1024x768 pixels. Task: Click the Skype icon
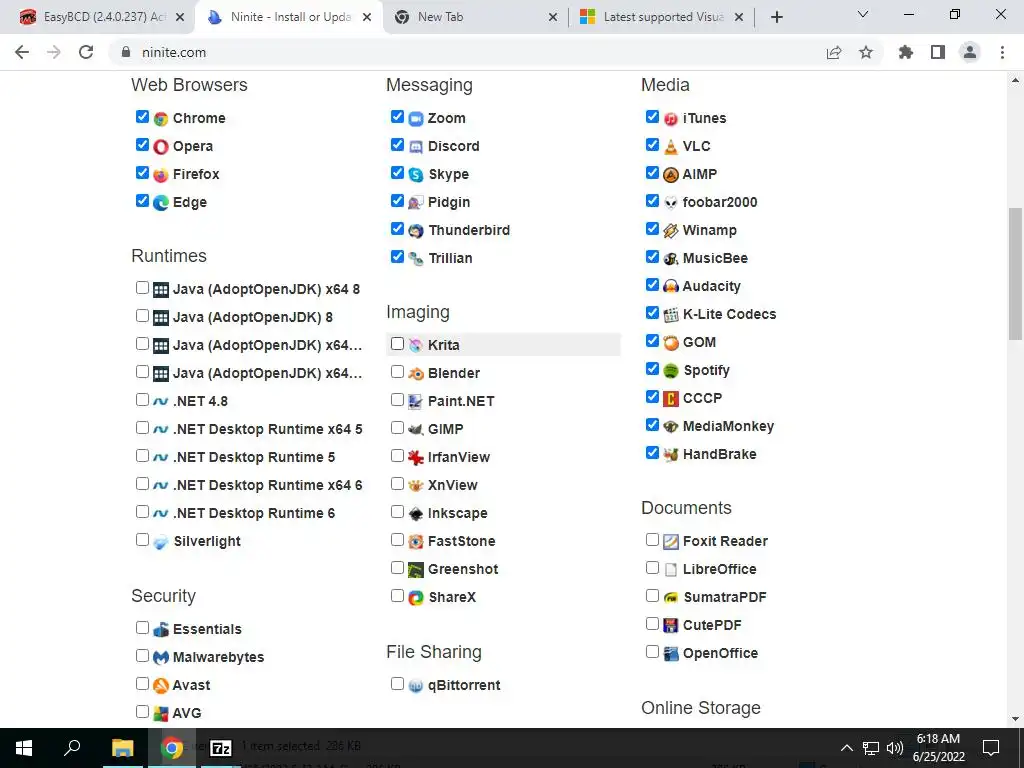click(x=416, y=175)
